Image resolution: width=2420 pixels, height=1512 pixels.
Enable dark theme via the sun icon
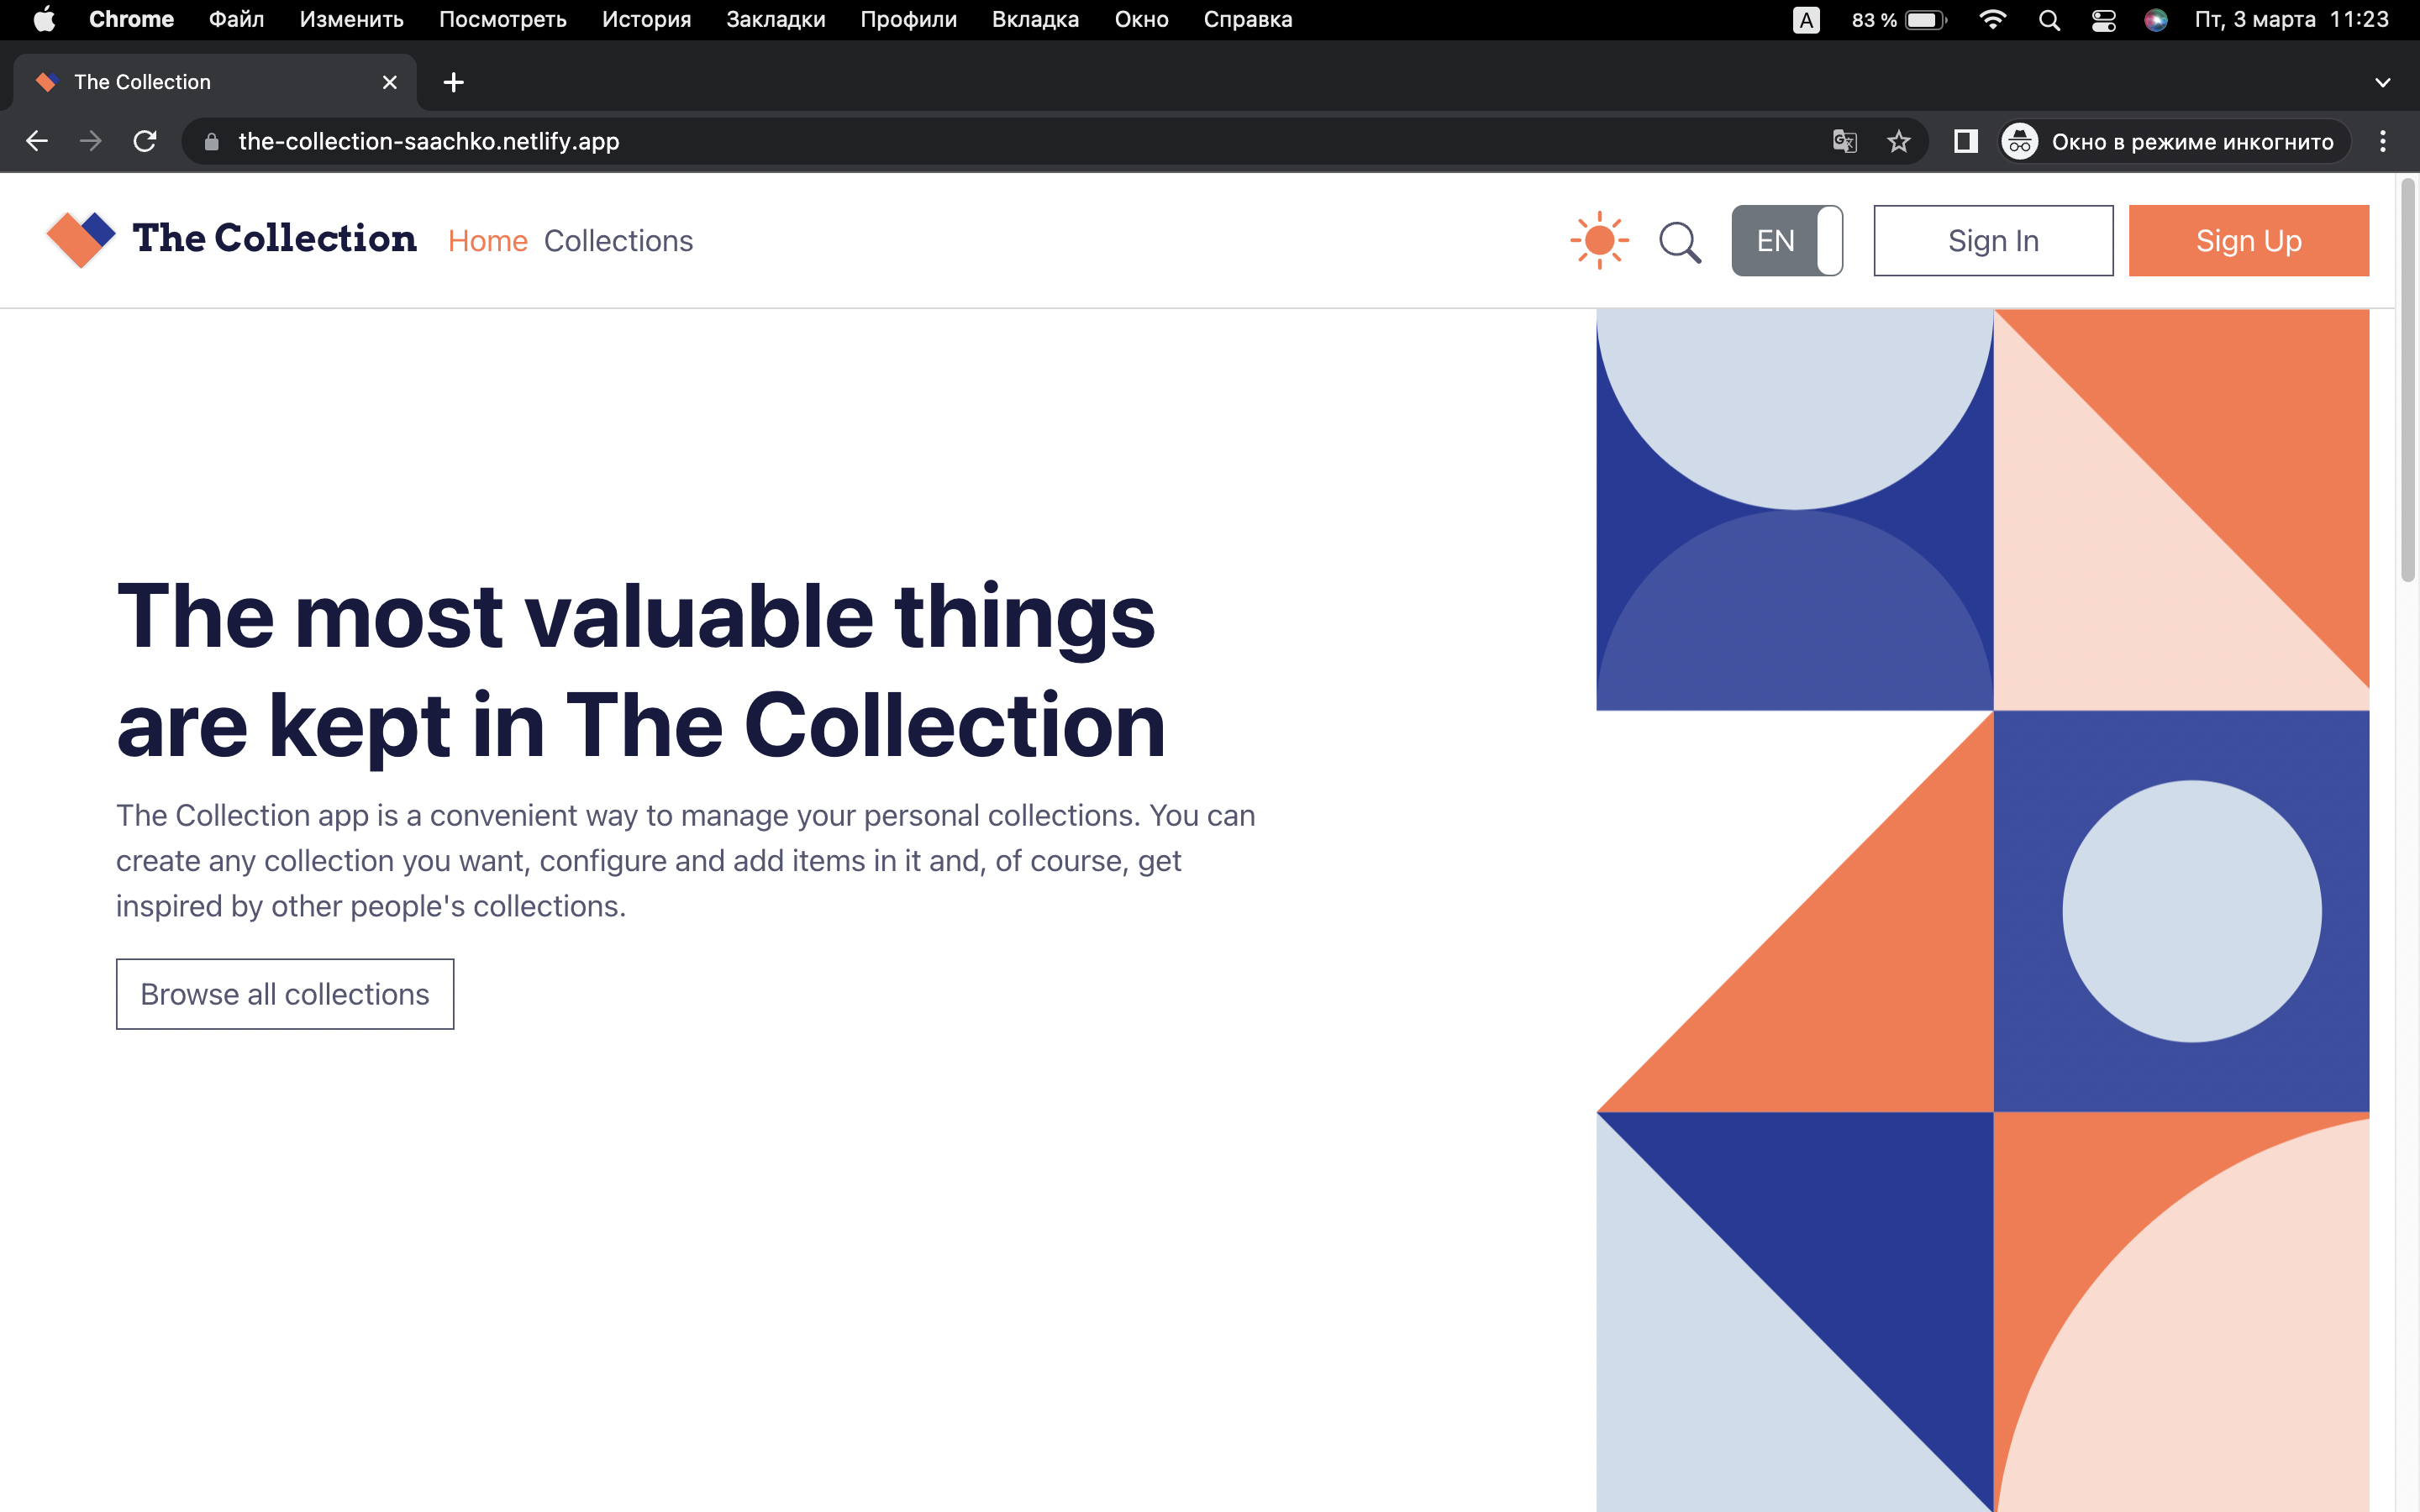1600,240
